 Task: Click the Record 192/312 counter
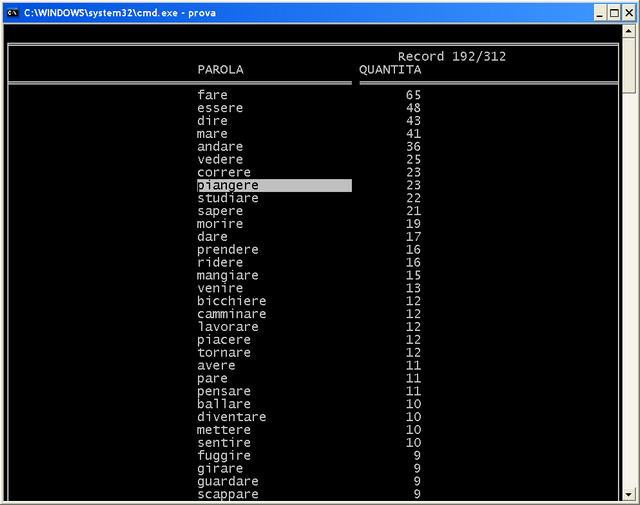point(452,57)
